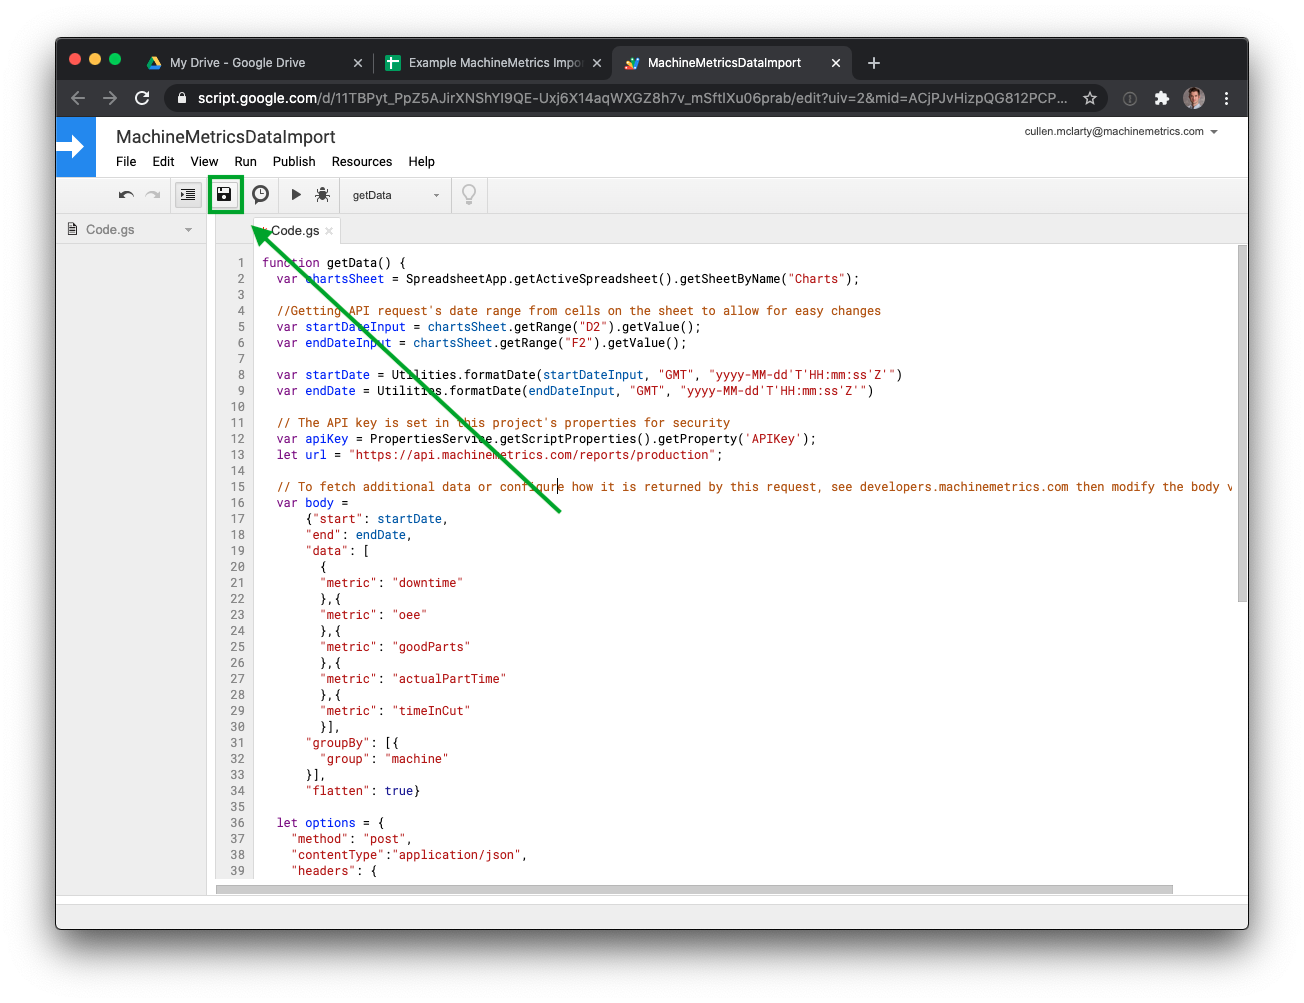Click the horizontal editor scrollbar
The image size is (1304, 1003).
(694, 889)
